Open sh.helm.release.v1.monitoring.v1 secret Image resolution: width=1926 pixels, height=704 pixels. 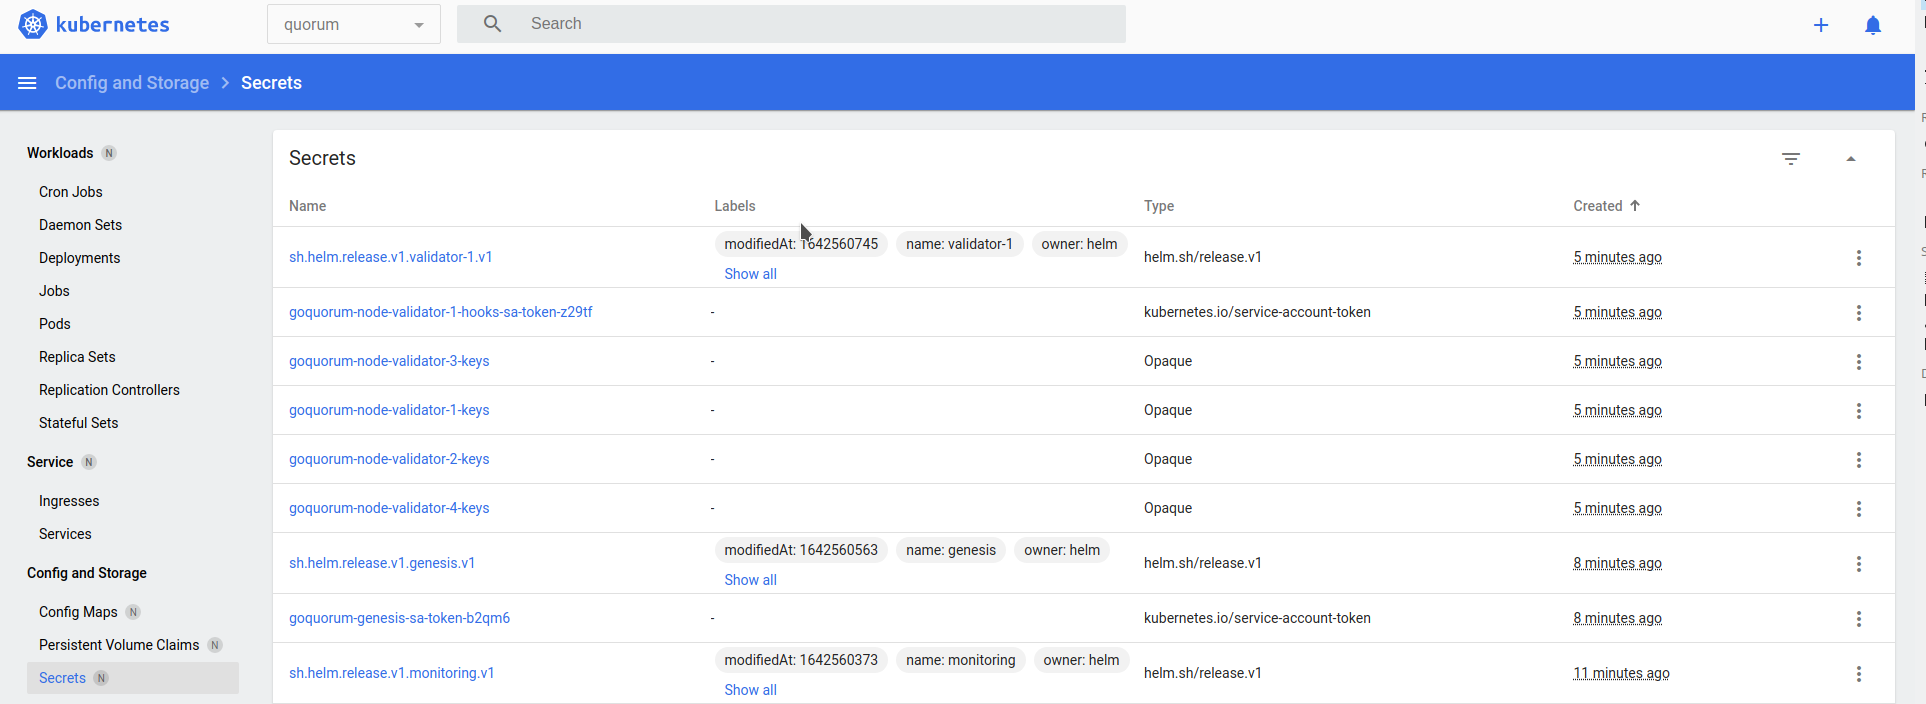pyautogui.click(x=391, y=673)
